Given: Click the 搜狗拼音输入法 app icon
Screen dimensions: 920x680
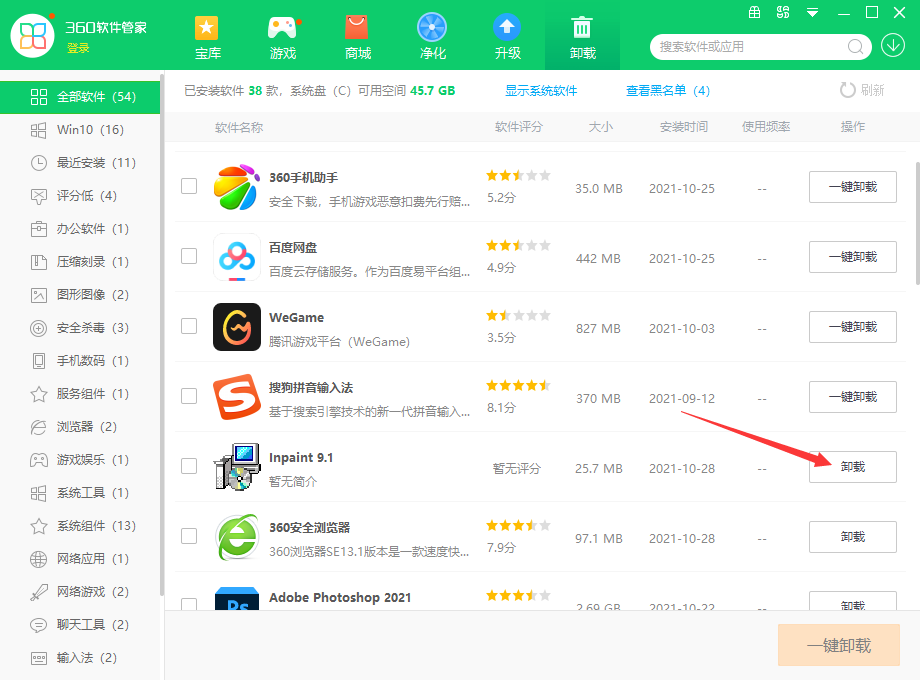Looking at the screenshot, I should click(x=237, y=397).
